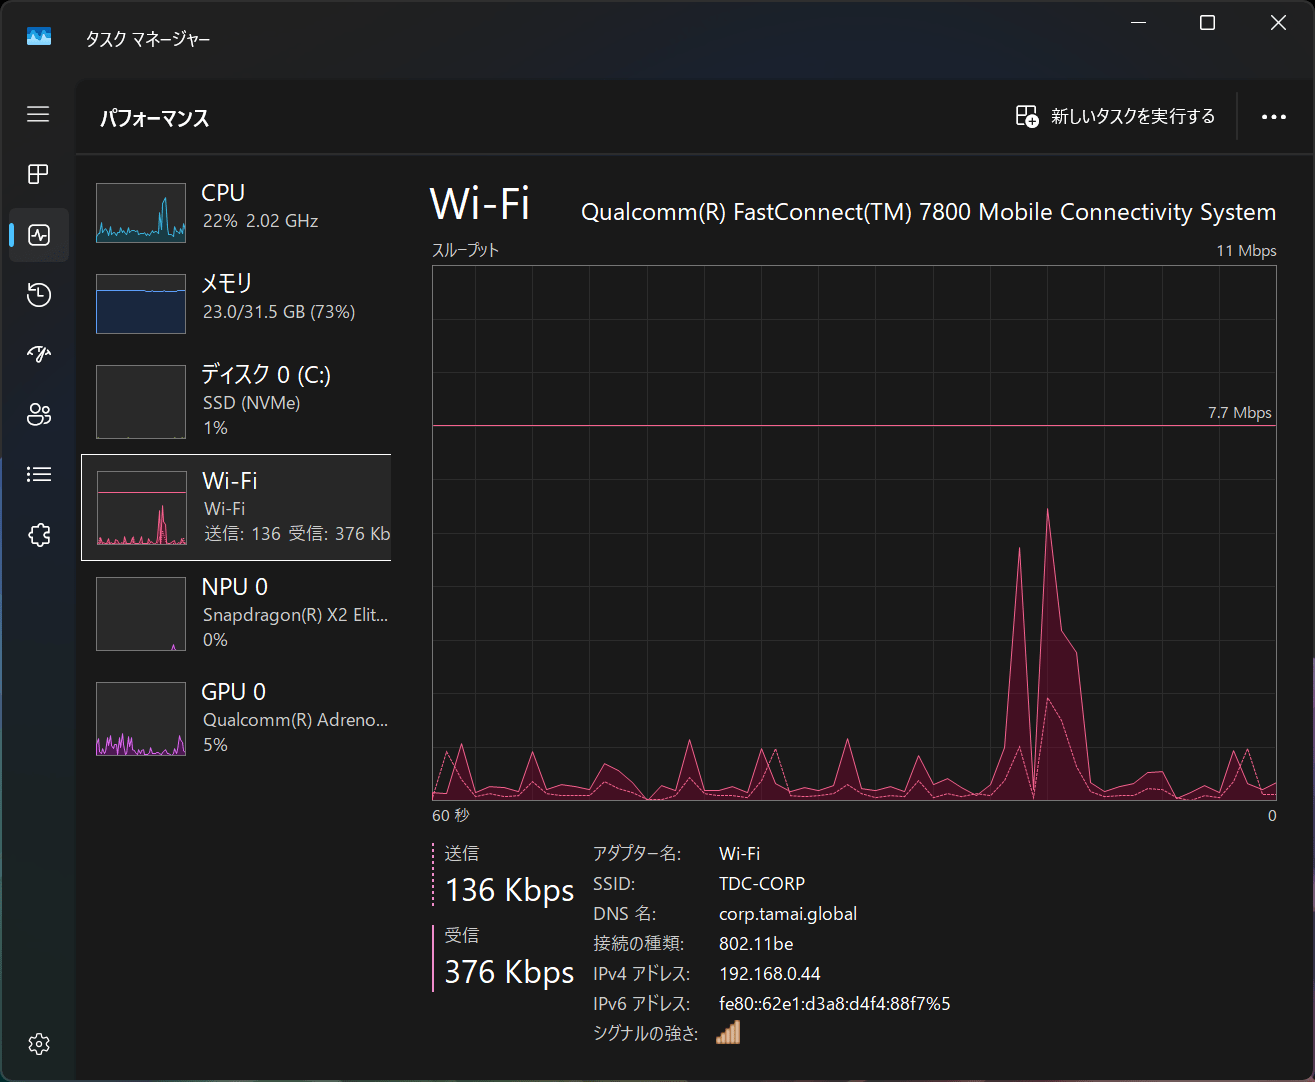
Task: Click the 60 秒 axis label
Action: (450, 816)
